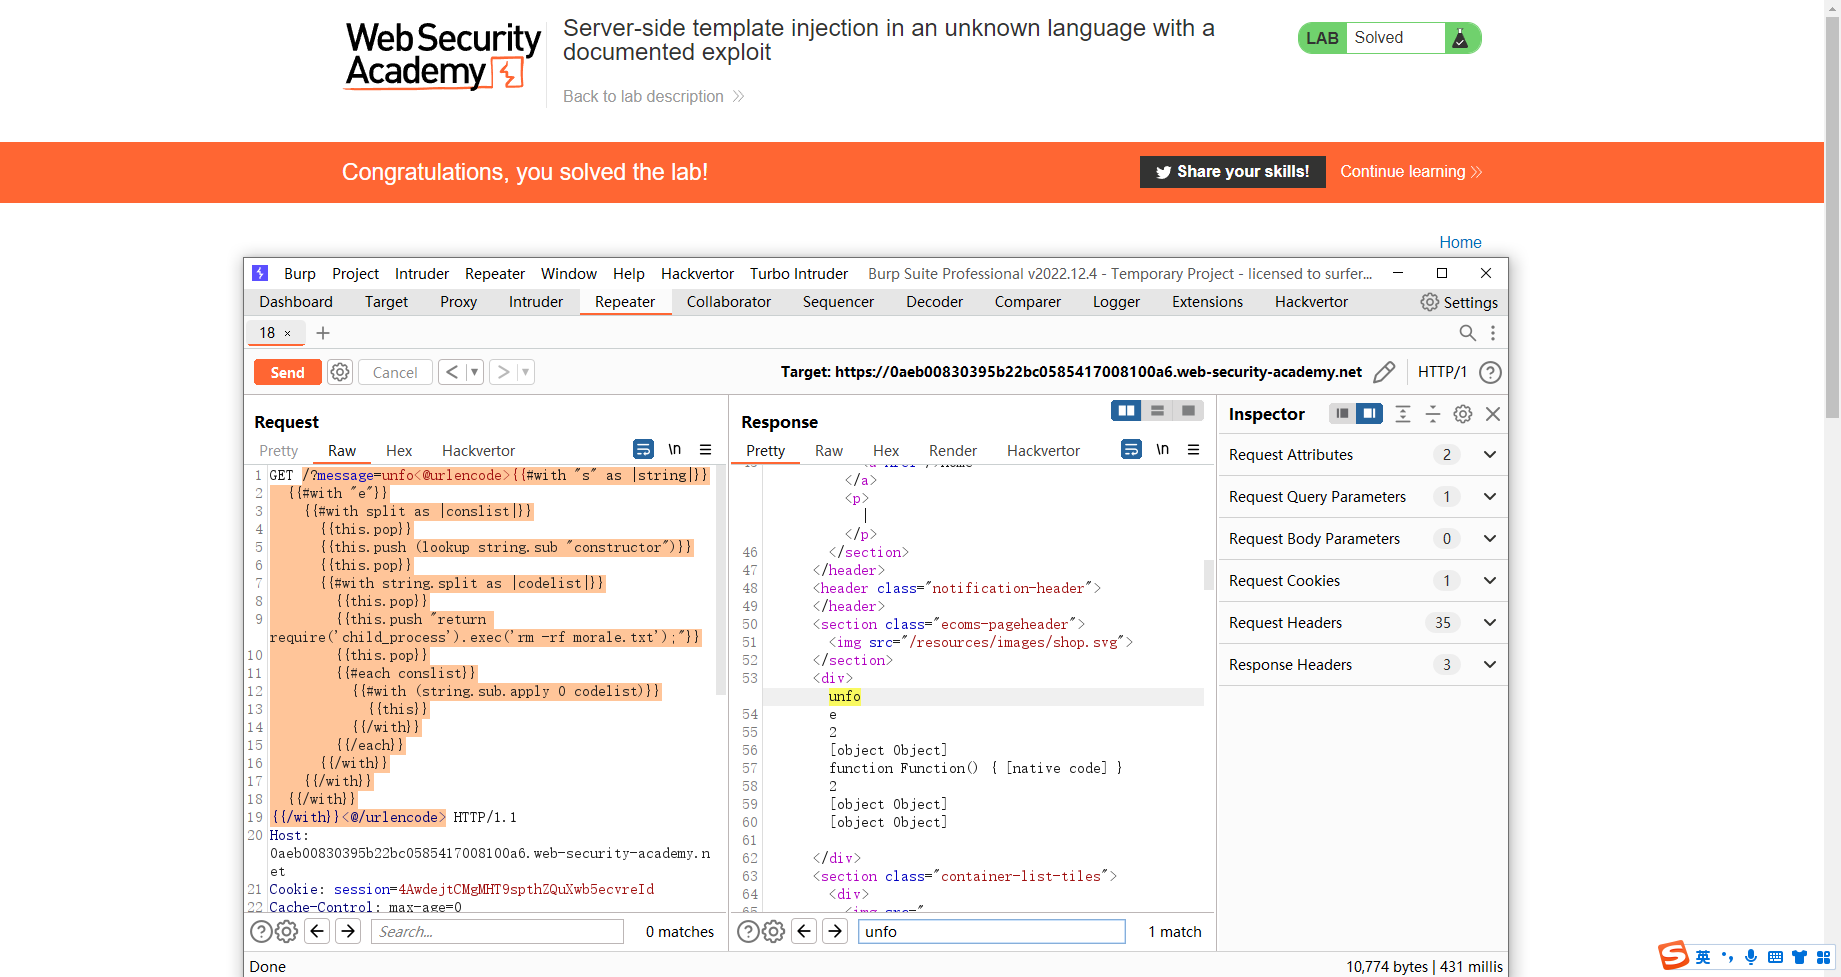Click the Home link
1841x977 pixels.
pos(1460,242)
